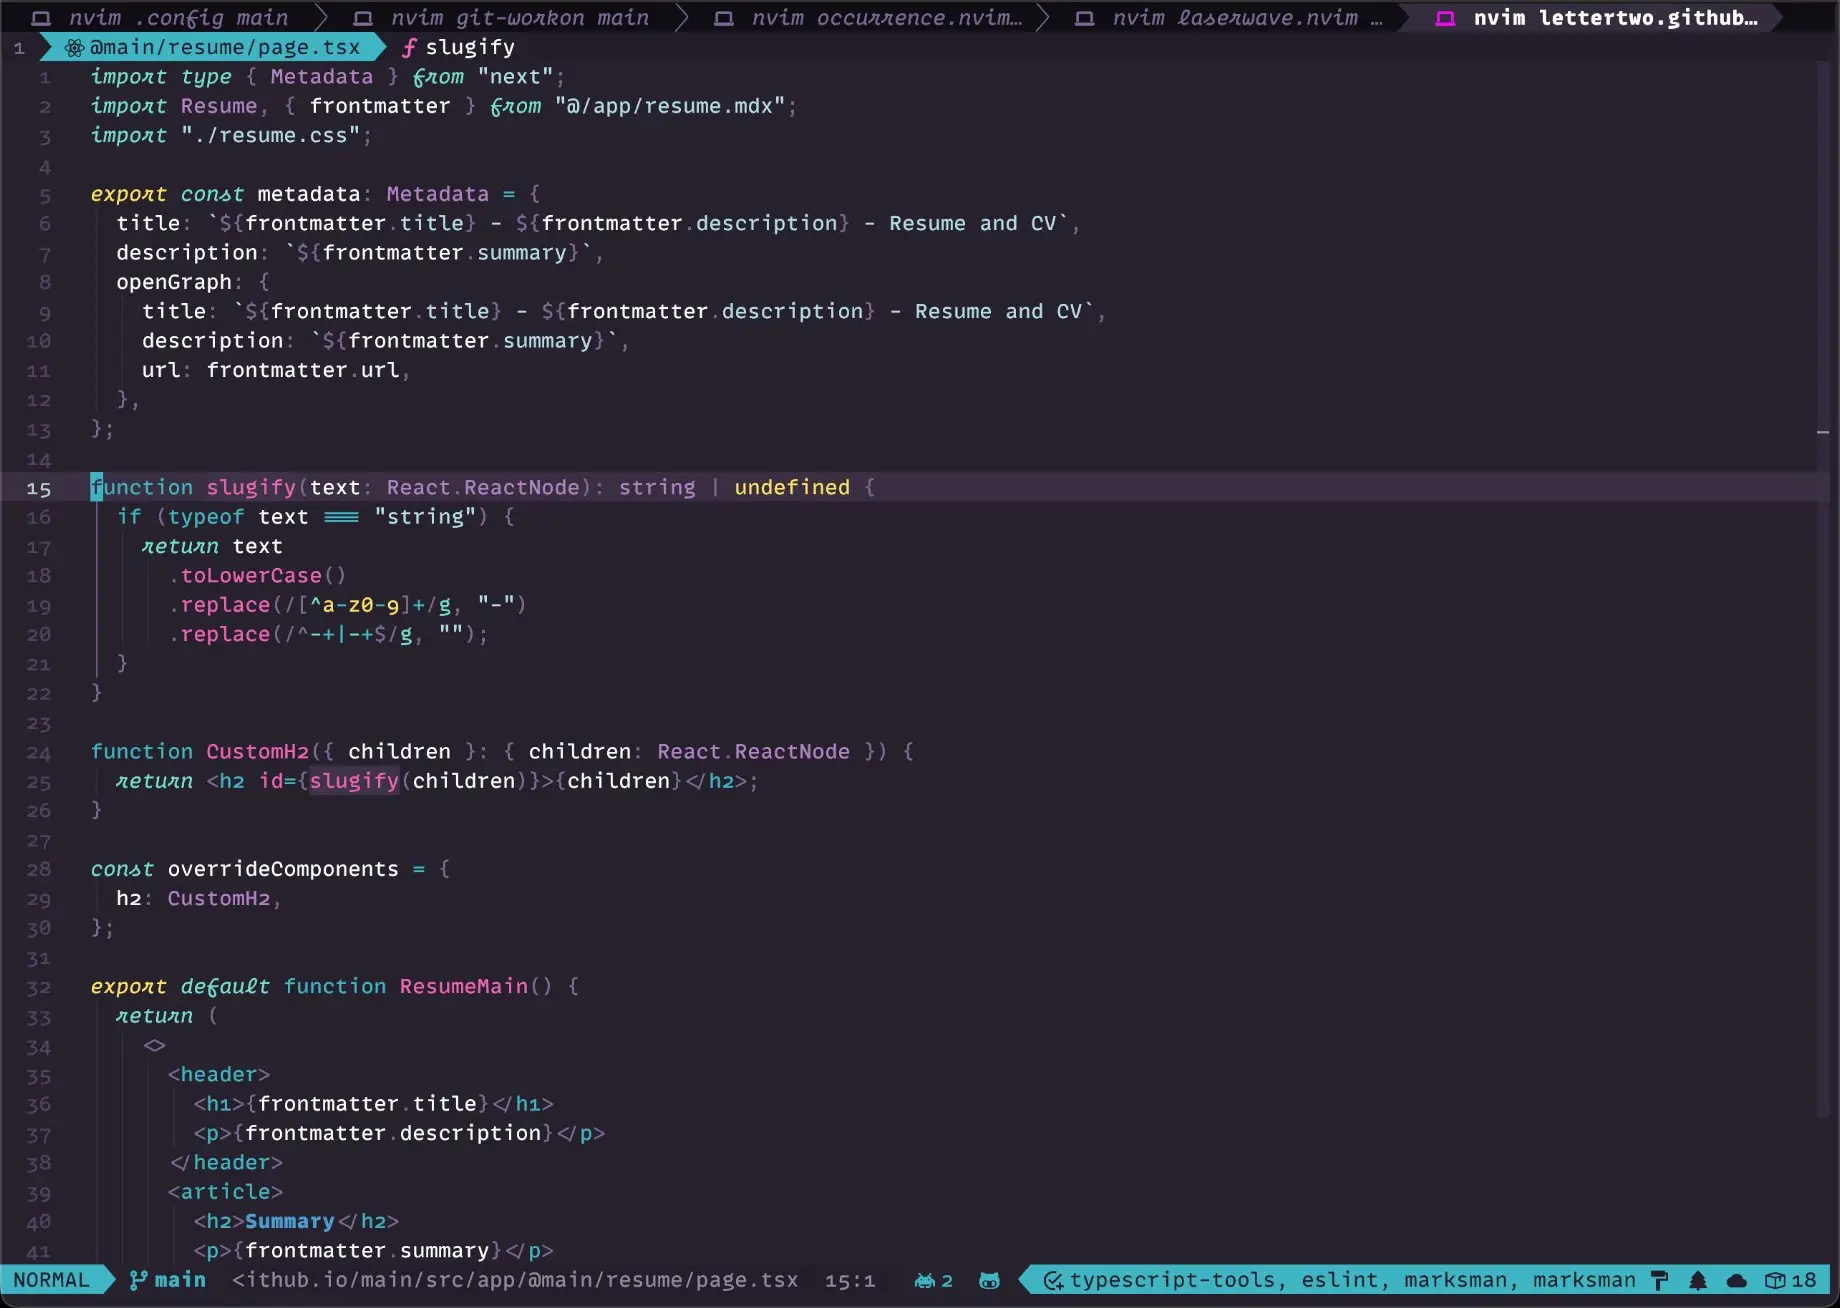Click 'ResumeMain' function name on line 32
This screenshot has width=1840, height=1308.
[x=463, y=986]
